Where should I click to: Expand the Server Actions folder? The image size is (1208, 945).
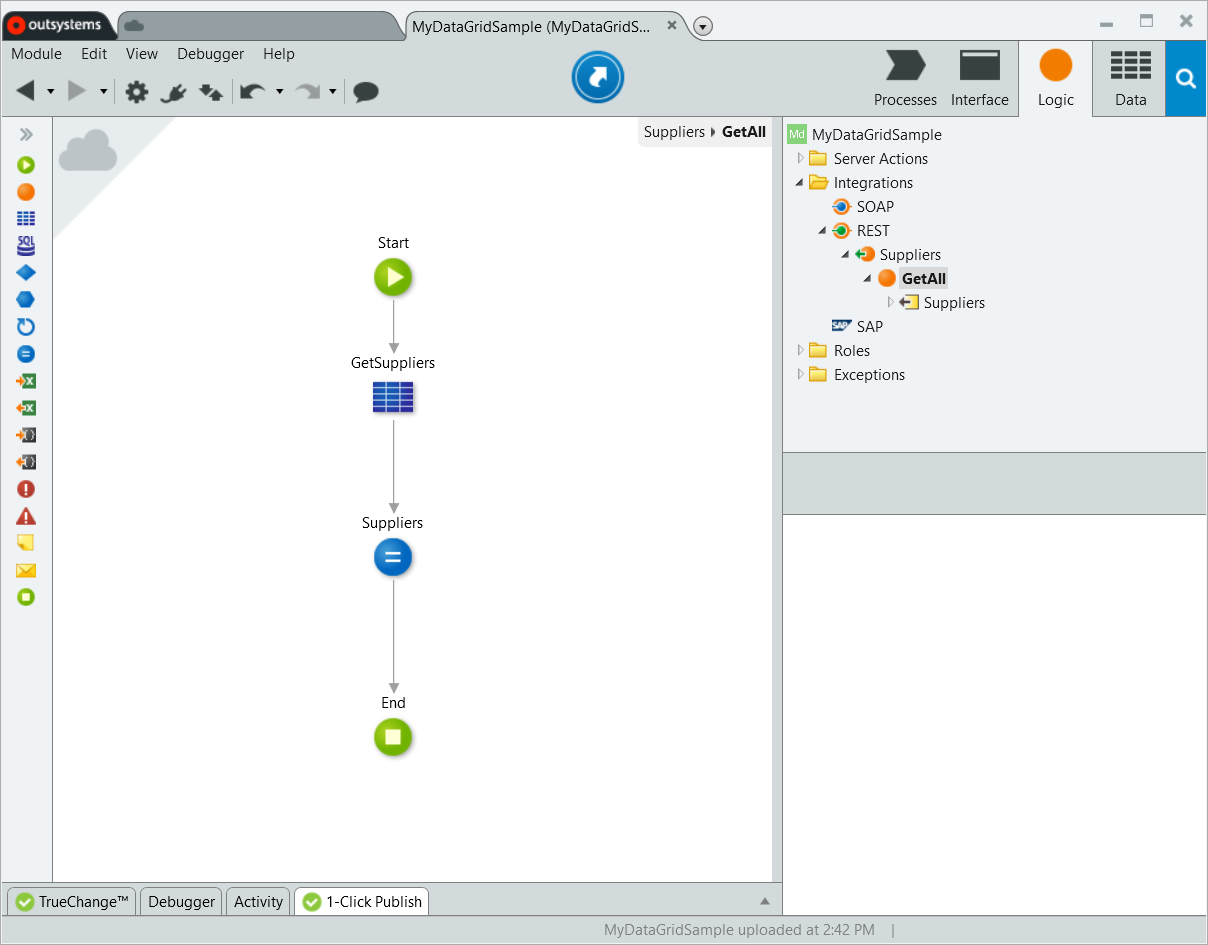click(799, 158)
